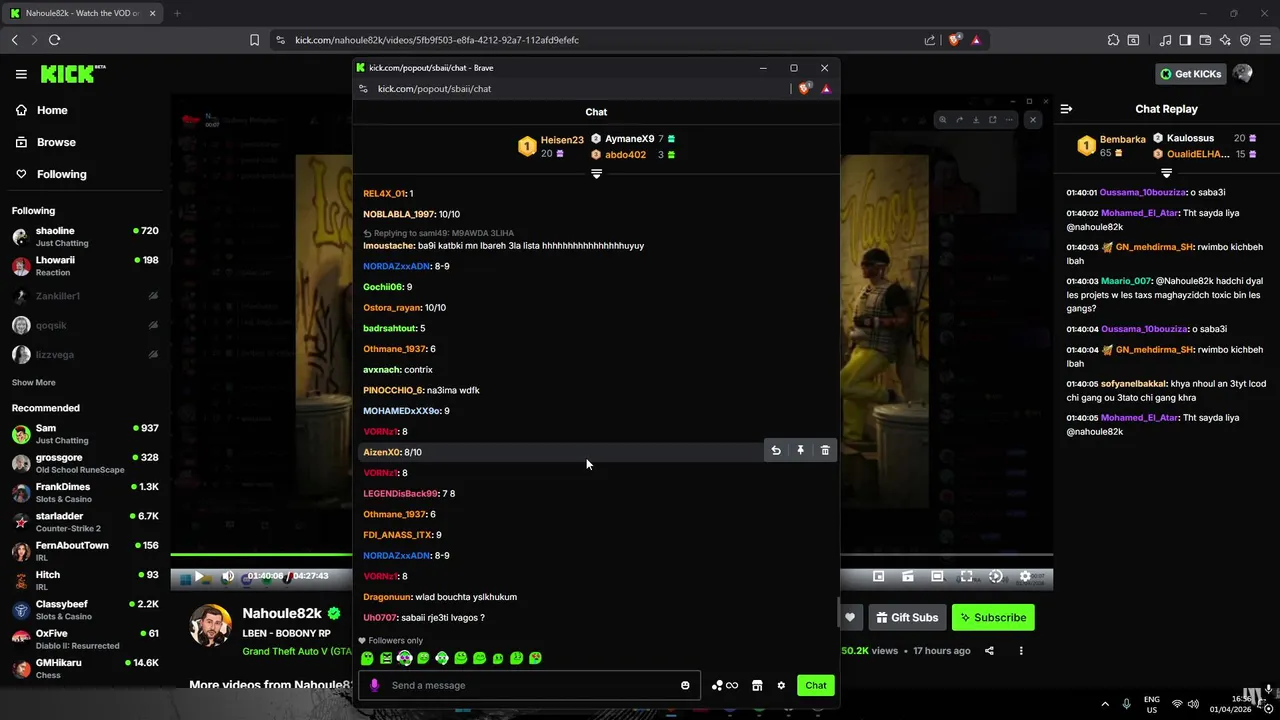This screenshot has height=720, width=1280.
Task: Expand Following list with Show More
Action: point(33,382)
